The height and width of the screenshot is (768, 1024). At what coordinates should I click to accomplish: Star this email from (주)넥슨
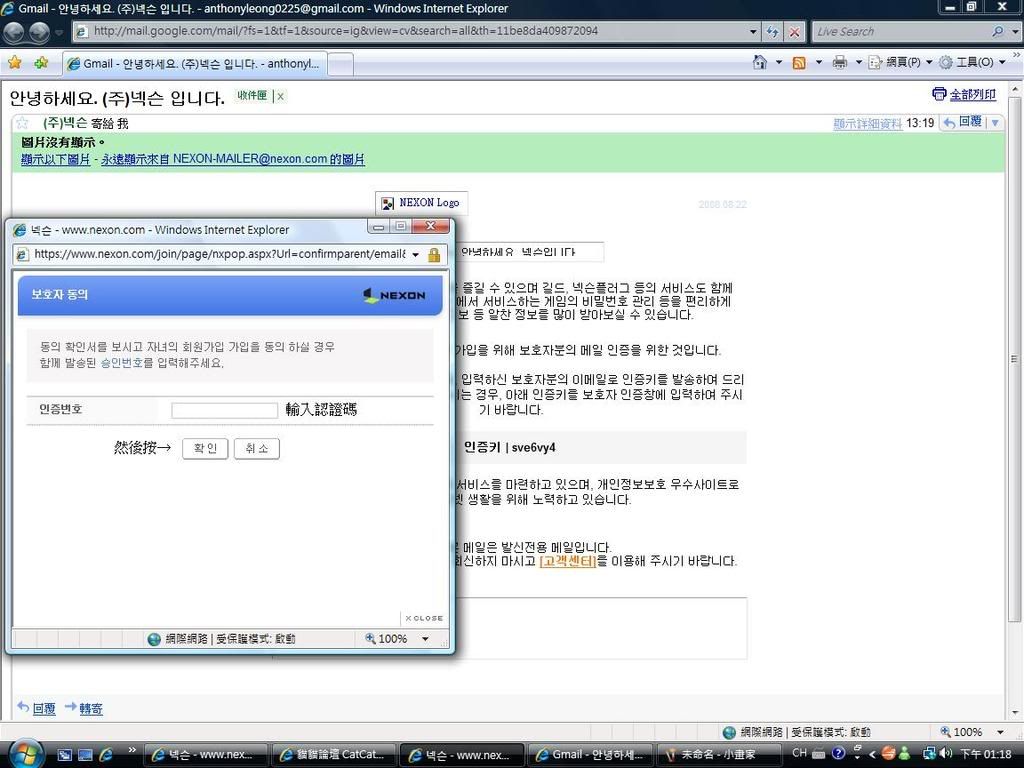[22, 123]
